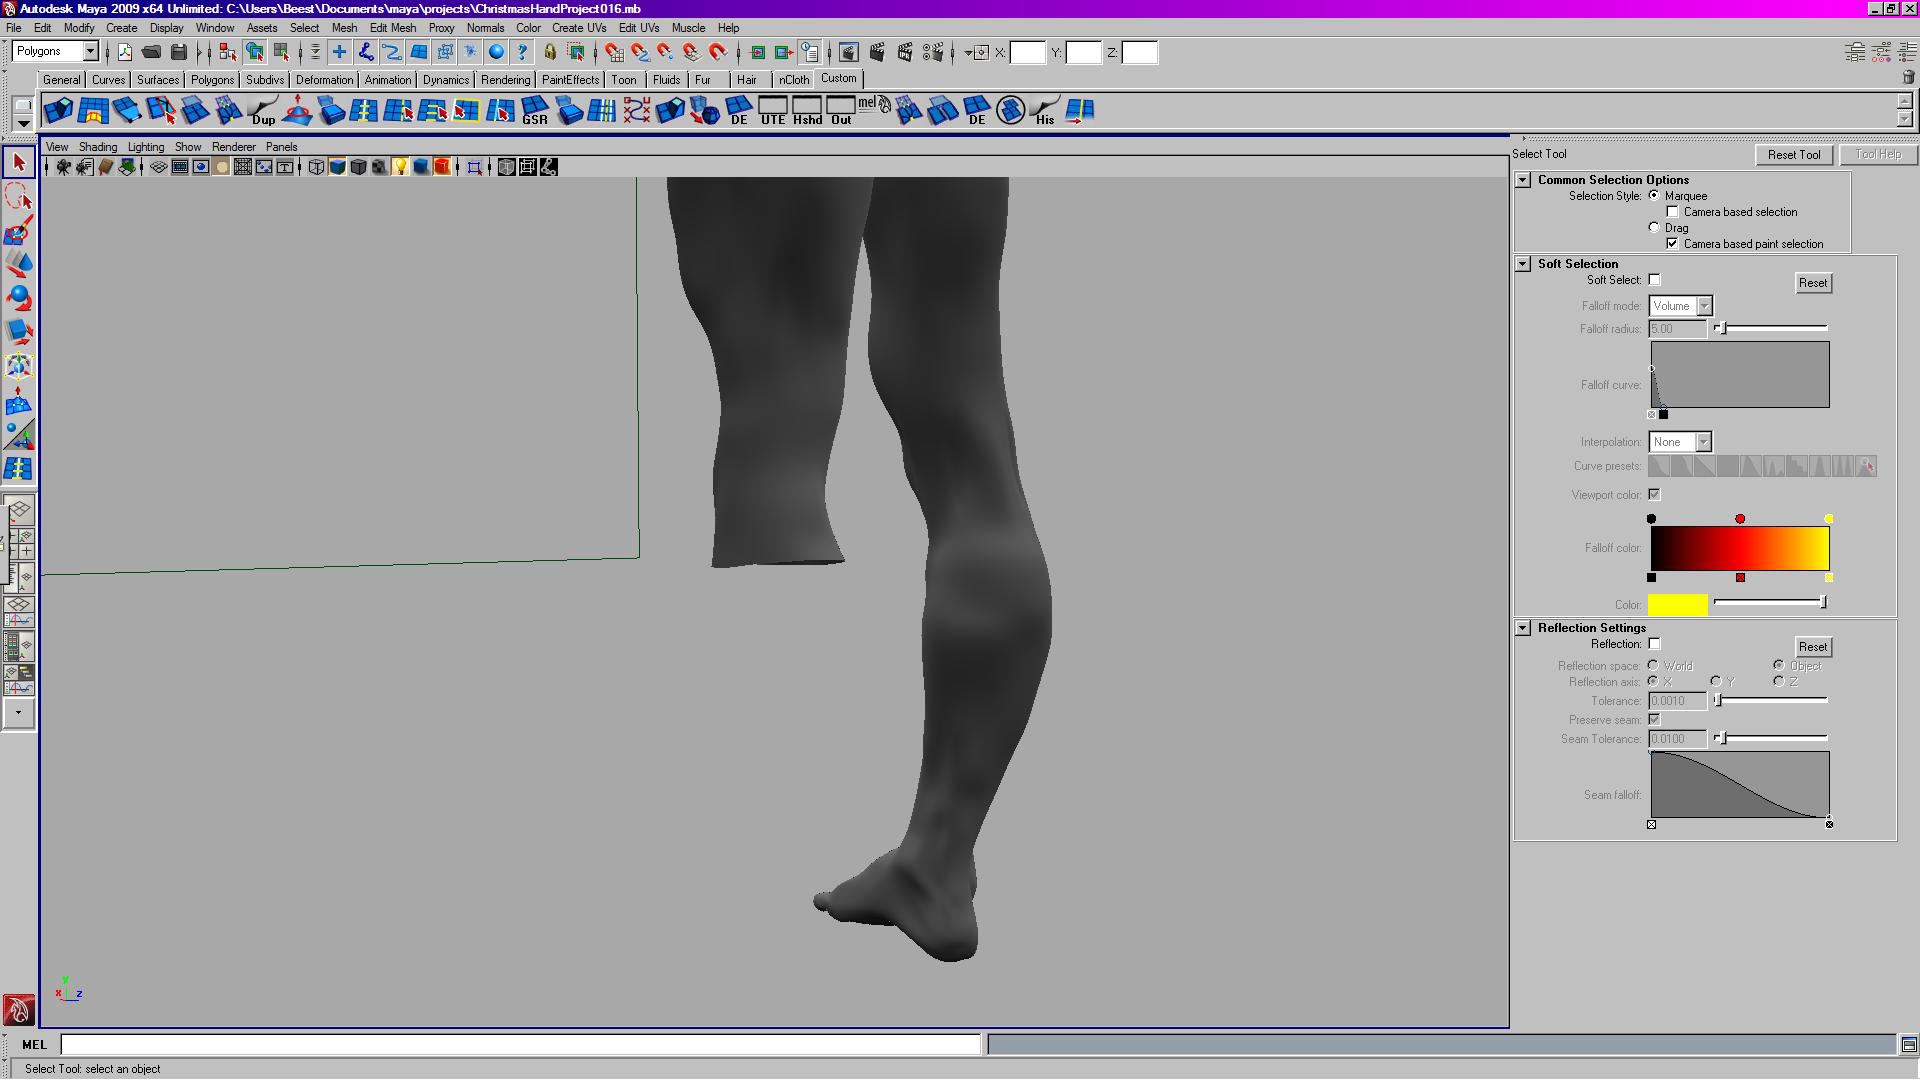Switch to the Animation shelf tab
1920x1080 pixels.
(x=387, y=80)
